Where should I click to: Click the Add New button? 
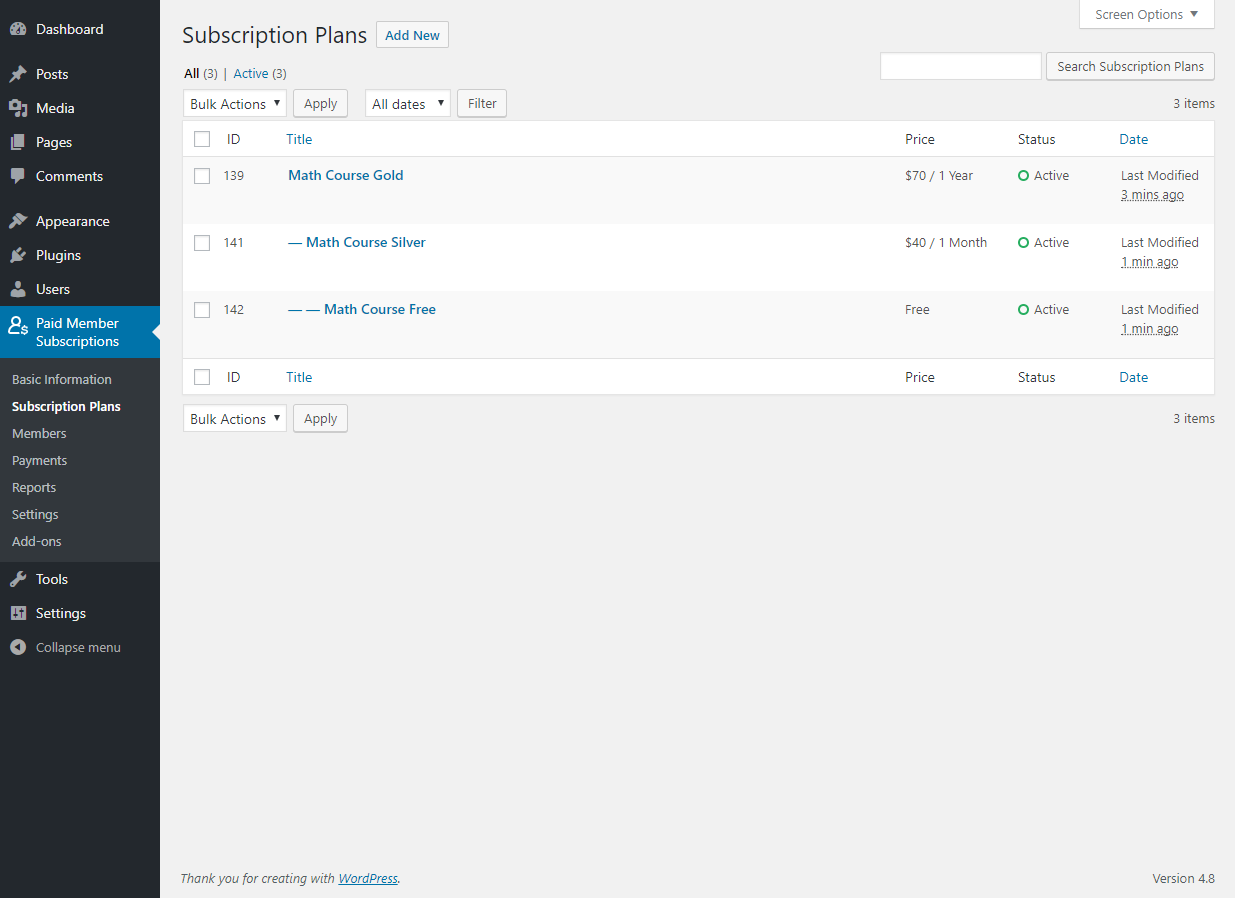point(412,34)
